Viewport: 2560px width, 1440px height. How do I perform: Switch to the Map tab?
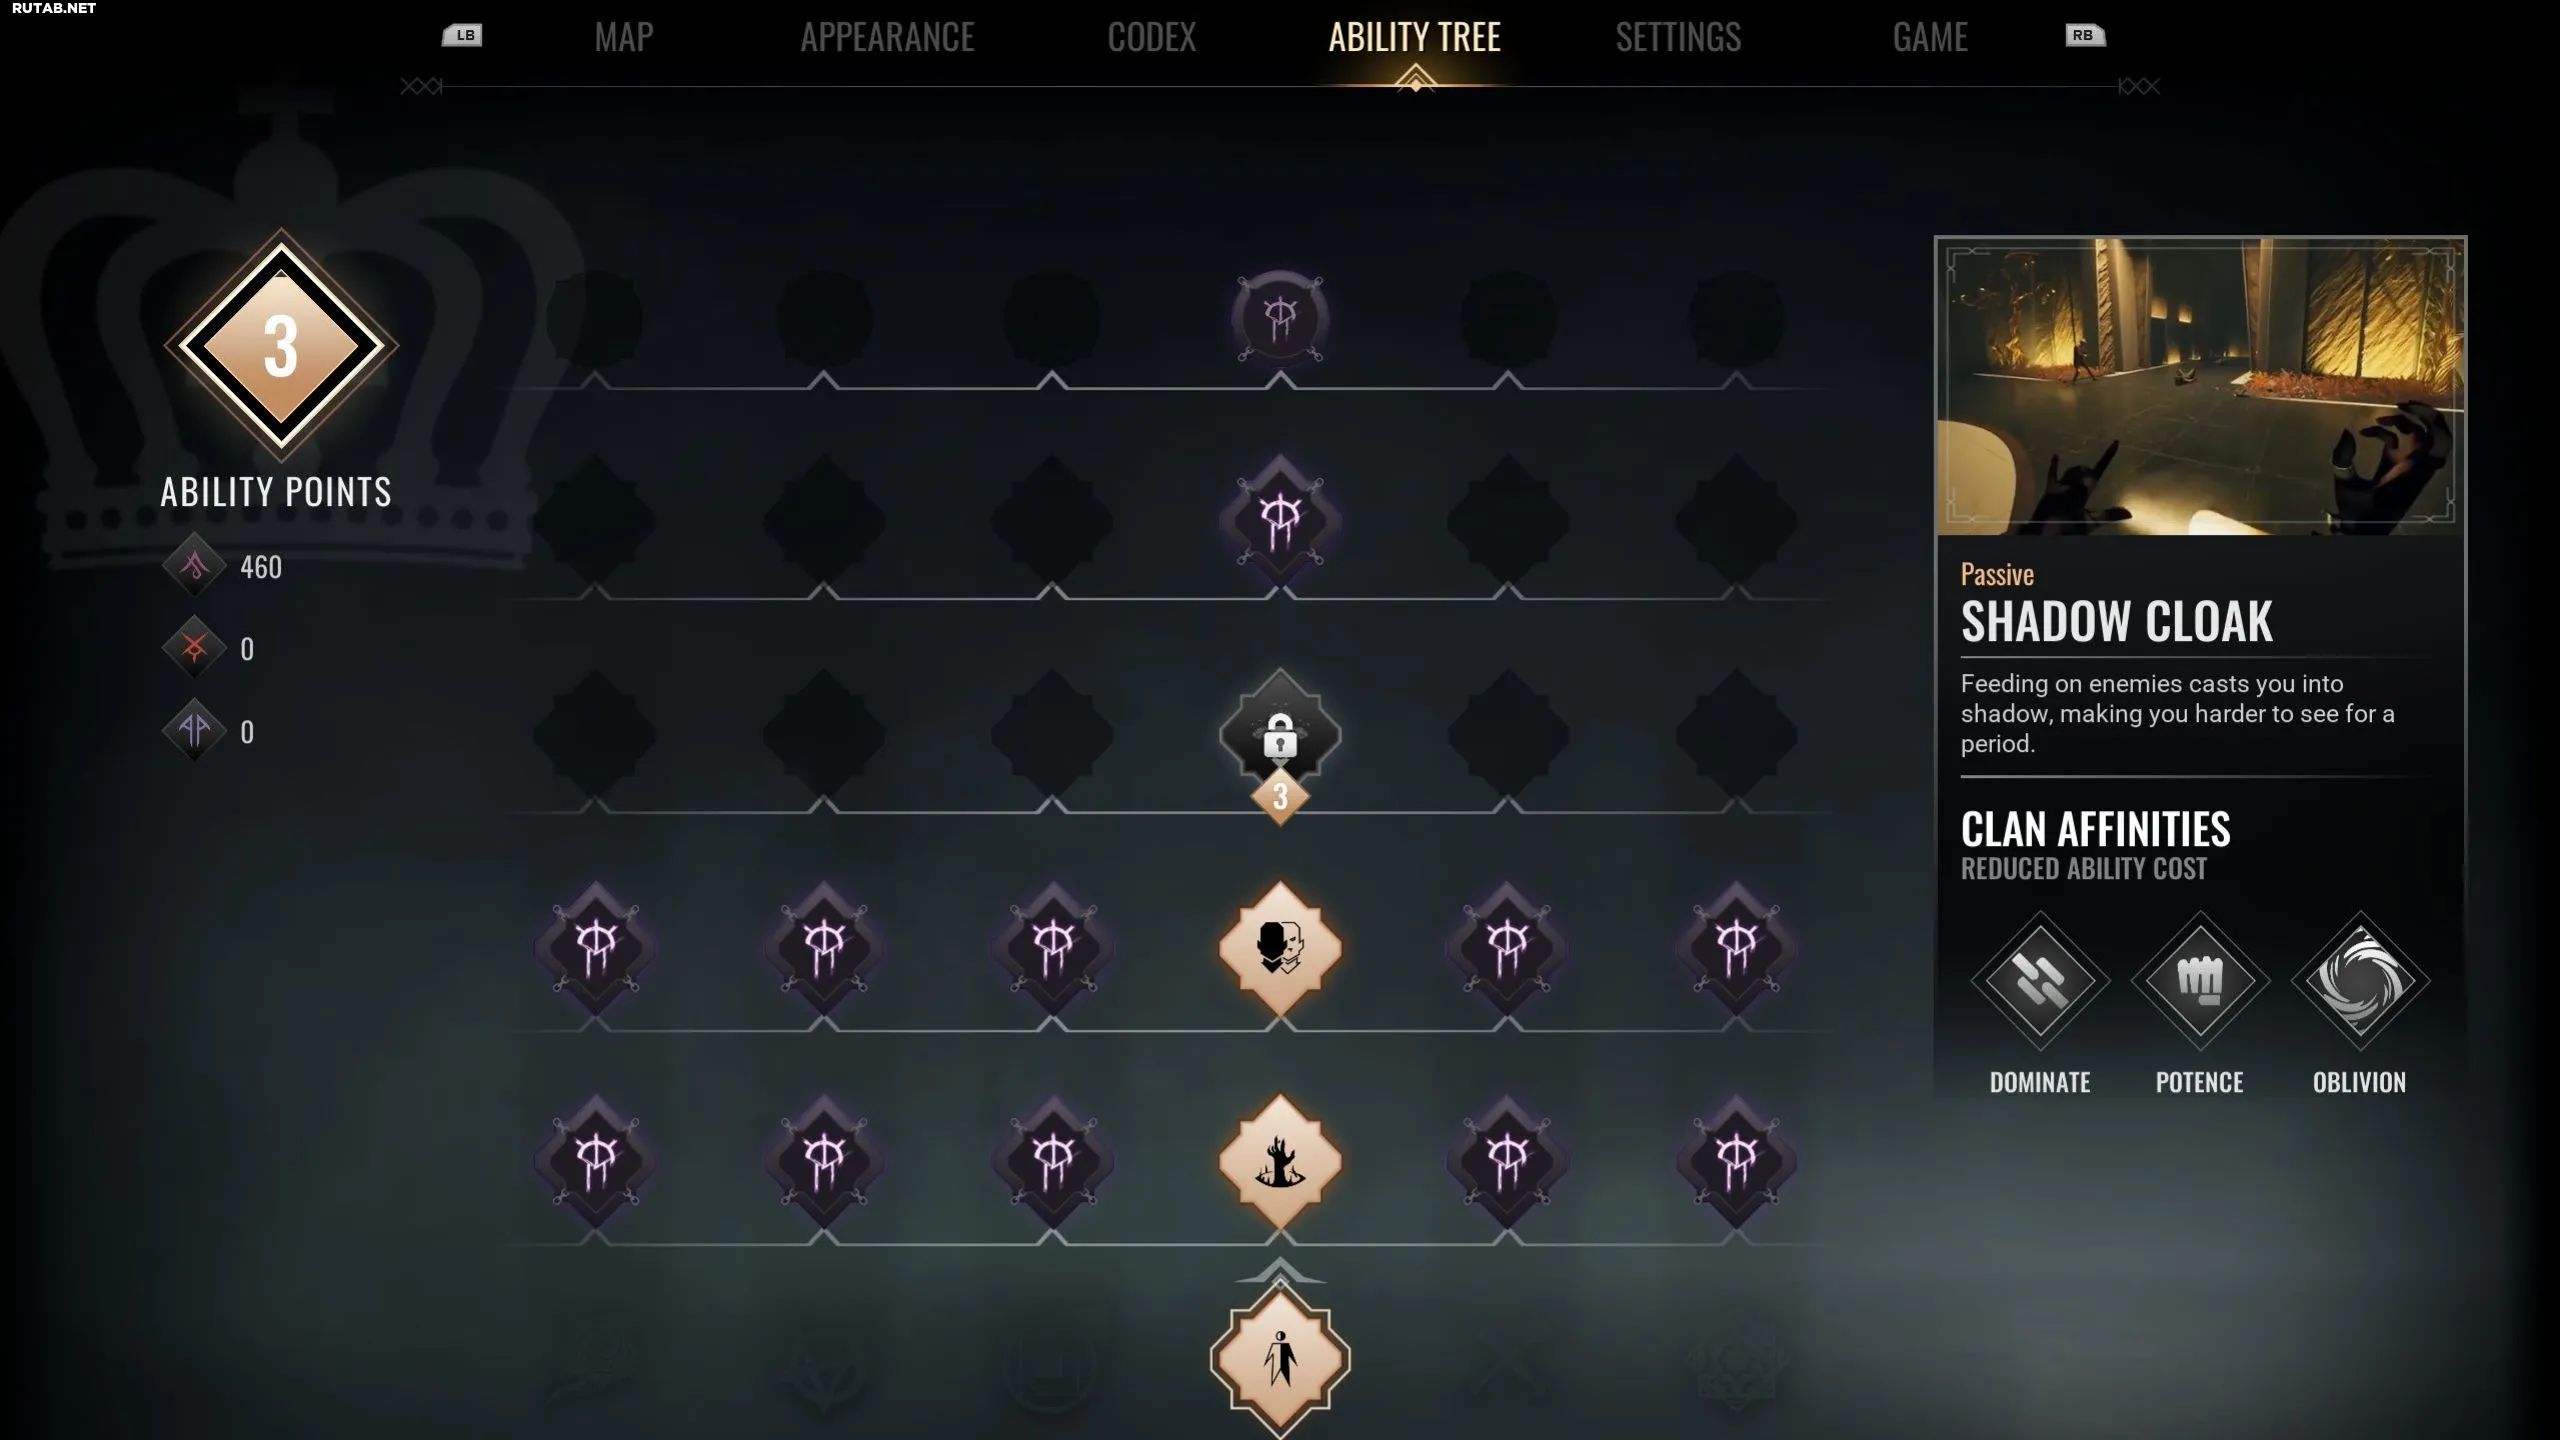tap(624, 38)
